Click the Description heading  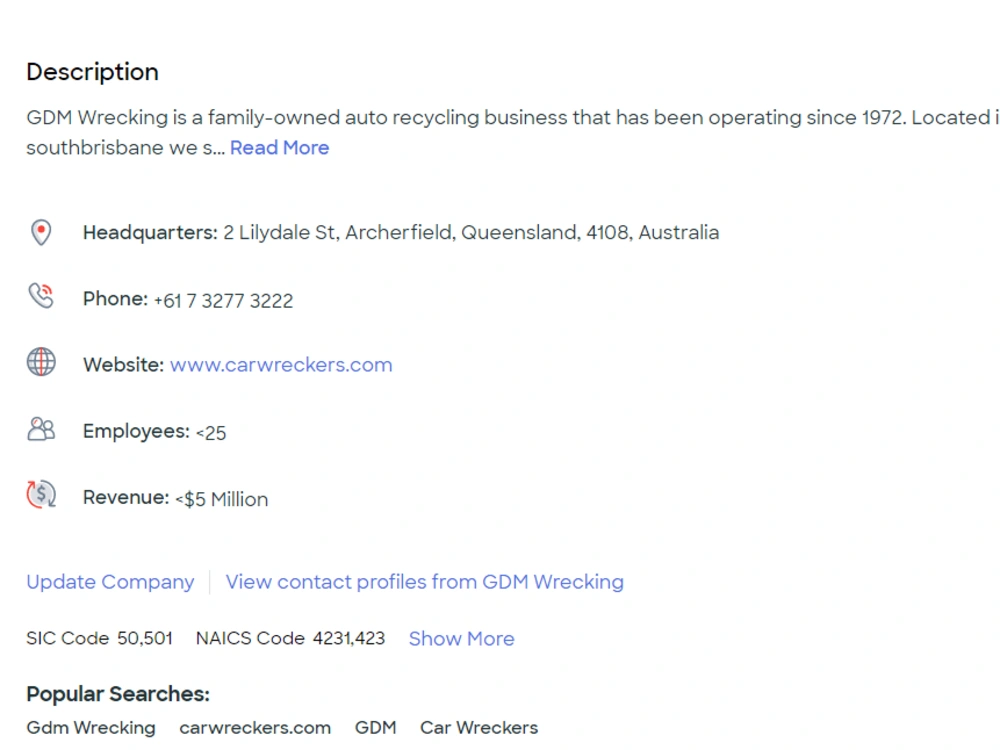point(92,72)
